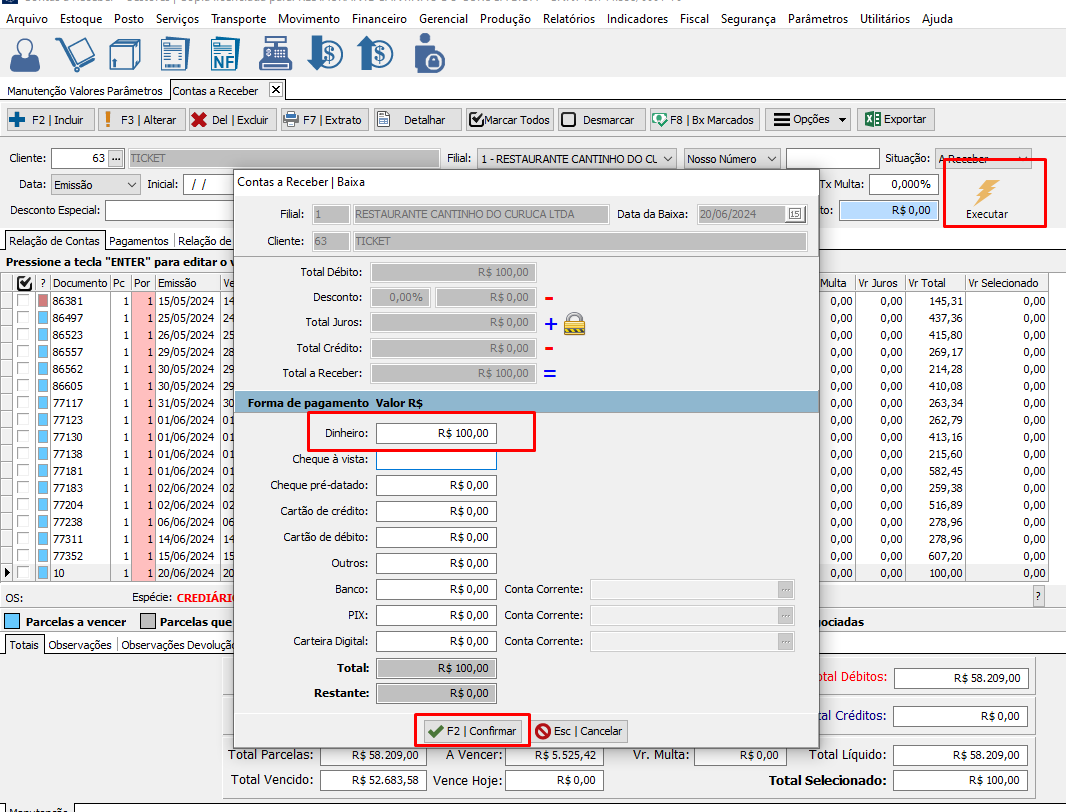Open the Financeiro menu

(378, 19)
